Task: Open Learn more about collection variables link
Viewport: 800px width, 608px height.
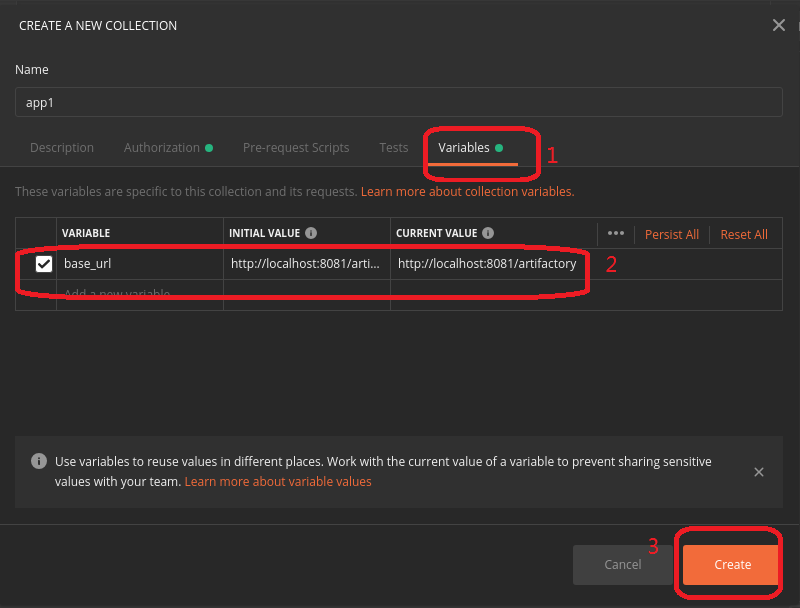Action: [x=467, y=191]
